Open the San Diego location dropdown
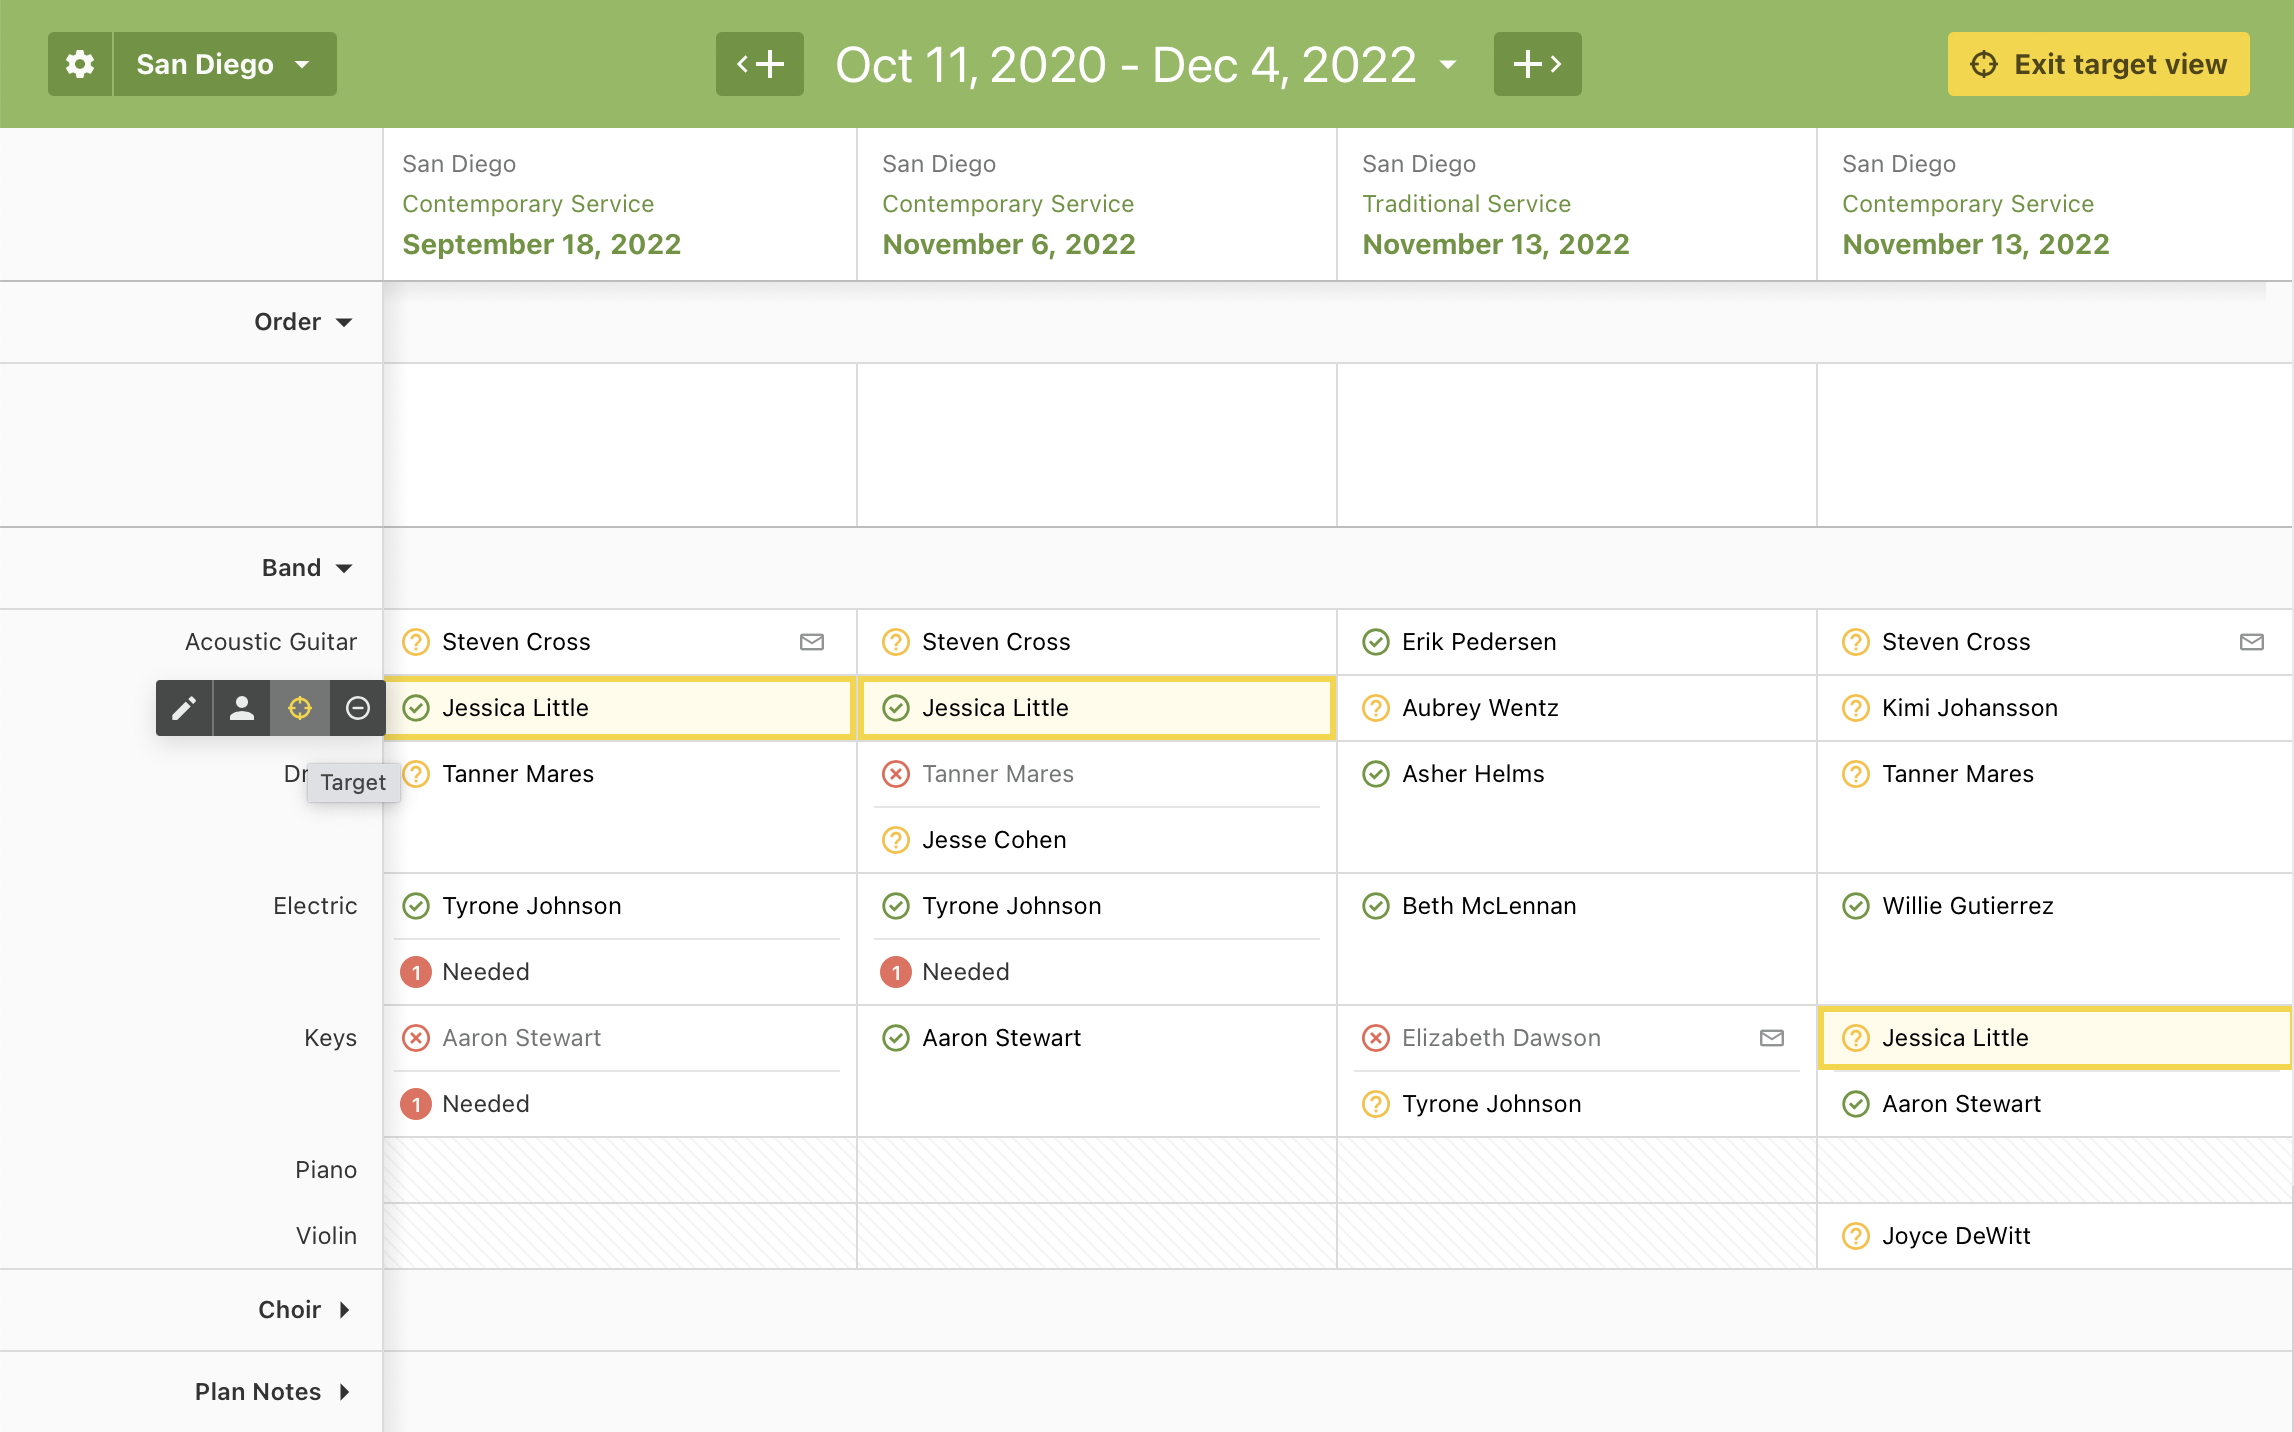The width and height of the screenshot is (2294, 1432). click(224, 65)
